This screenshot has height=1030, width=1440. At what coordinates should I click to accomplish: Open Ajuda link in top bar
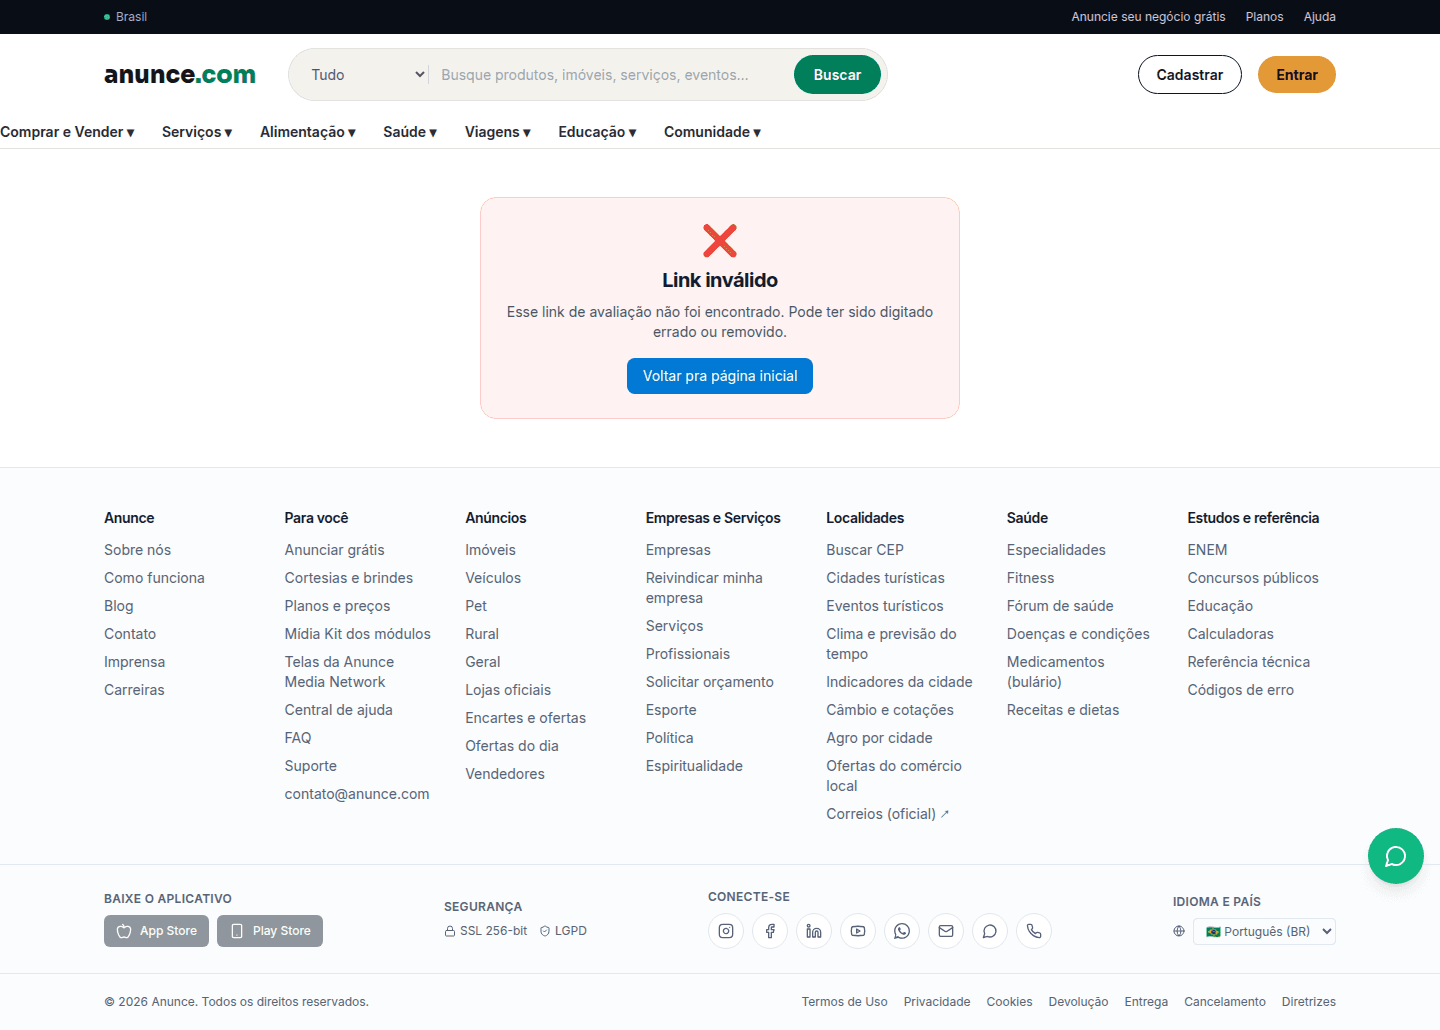click(1320, 17)
